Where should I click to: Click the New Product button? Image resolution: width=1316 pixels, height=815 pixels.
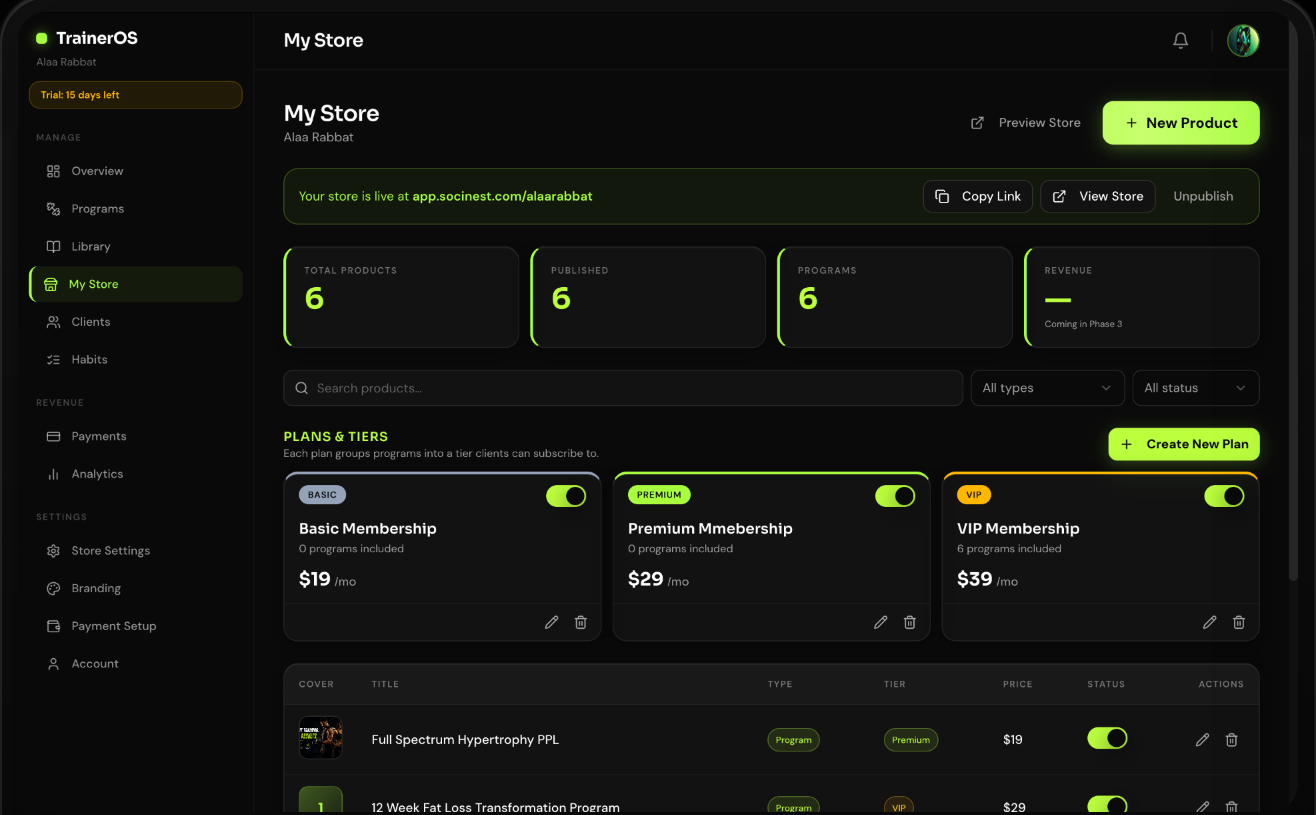[x=1181, y=123]
